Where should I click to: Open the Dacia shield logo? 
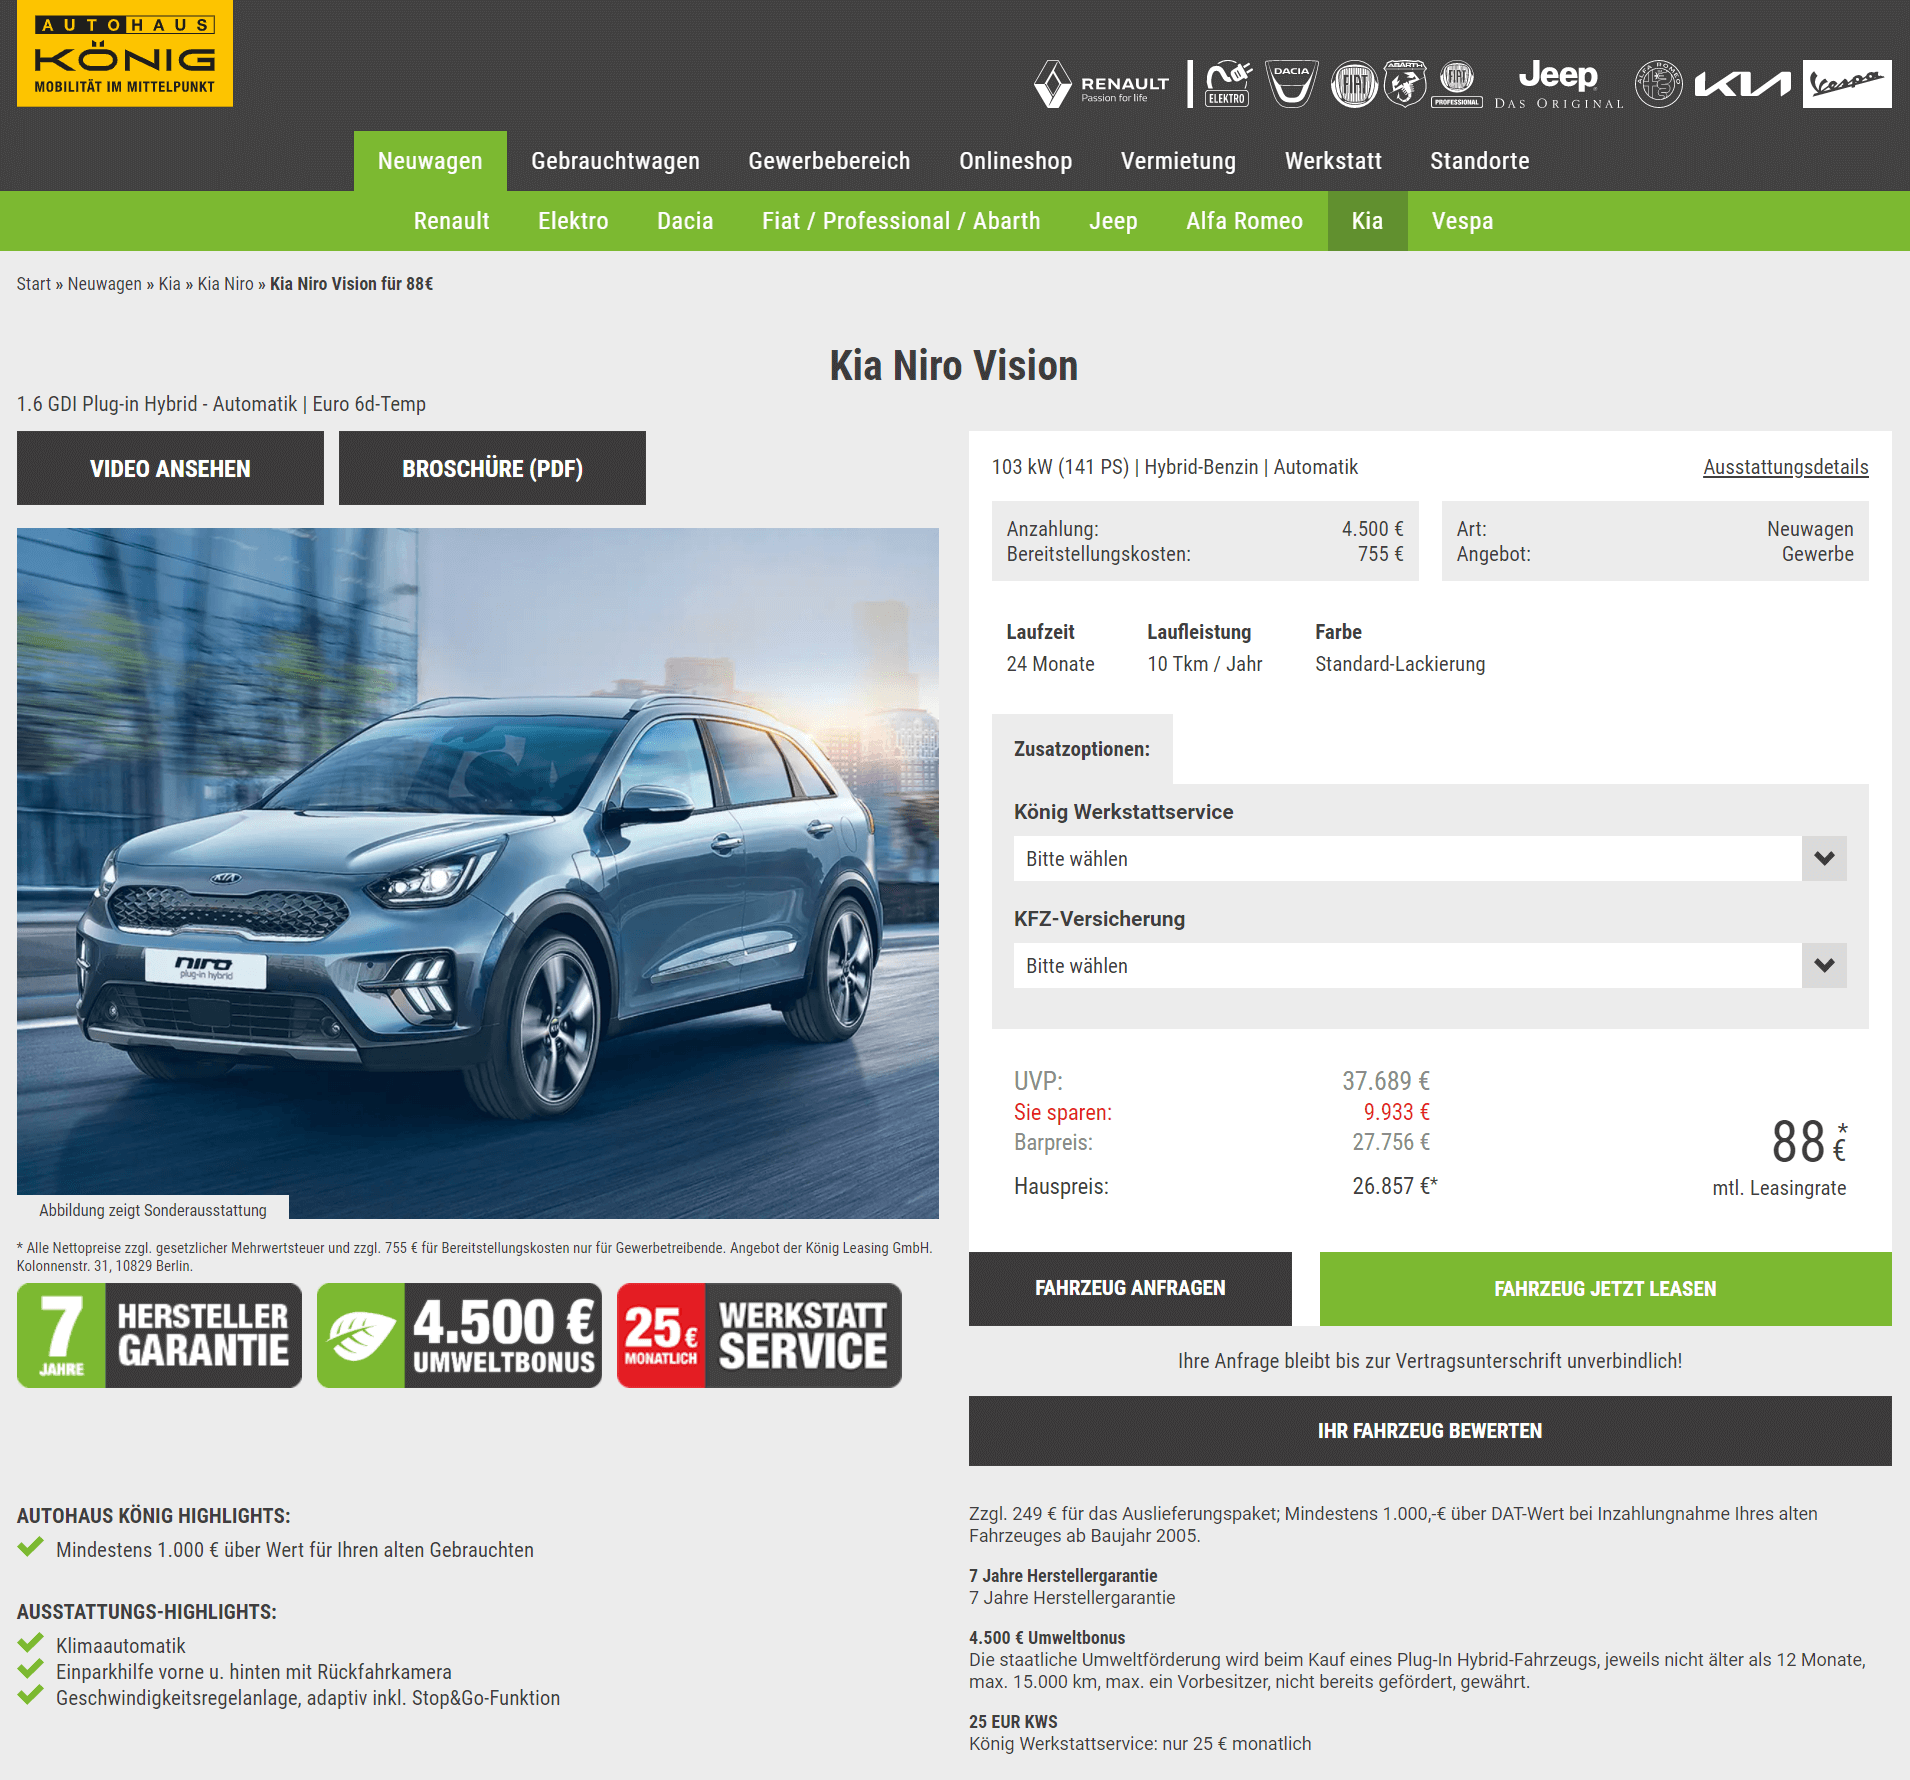1291,84
